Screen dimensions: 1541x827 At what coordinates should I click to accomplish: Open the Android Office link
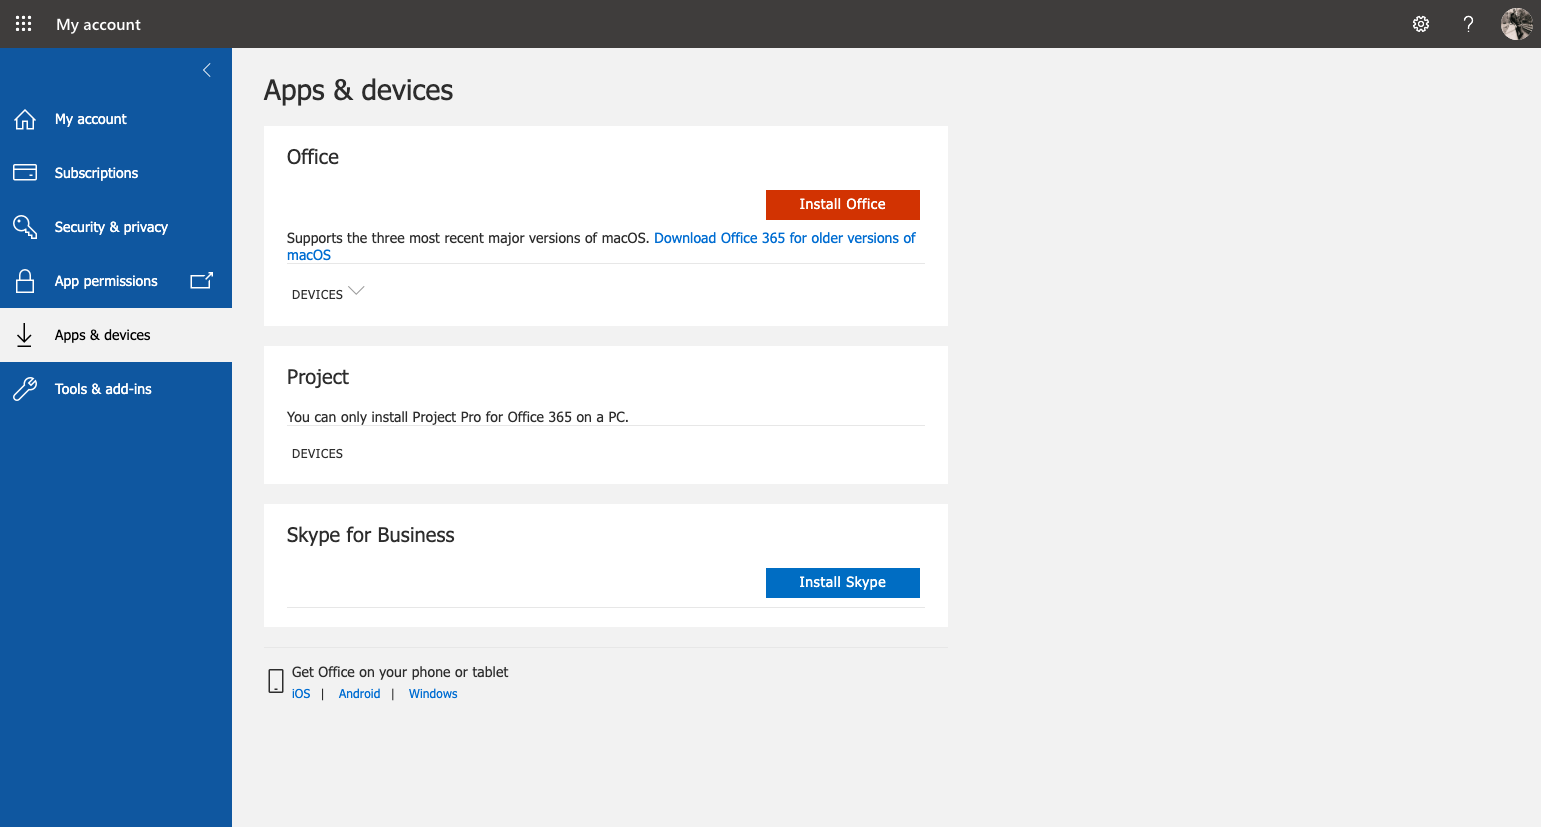click(x=359, y=694)
